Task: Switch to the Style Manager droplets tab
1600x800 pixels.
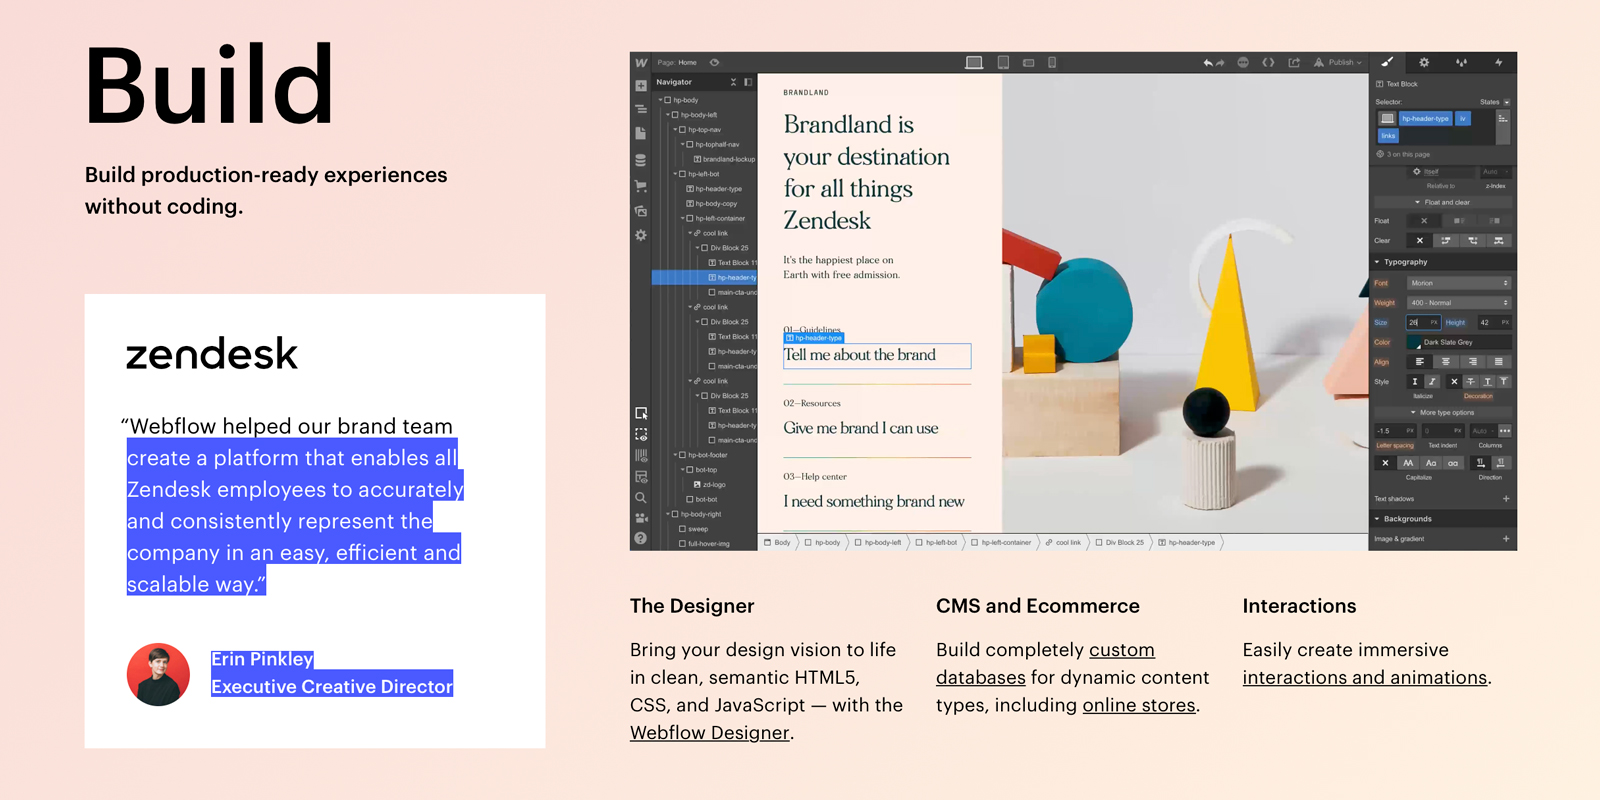Action: 1461,62
